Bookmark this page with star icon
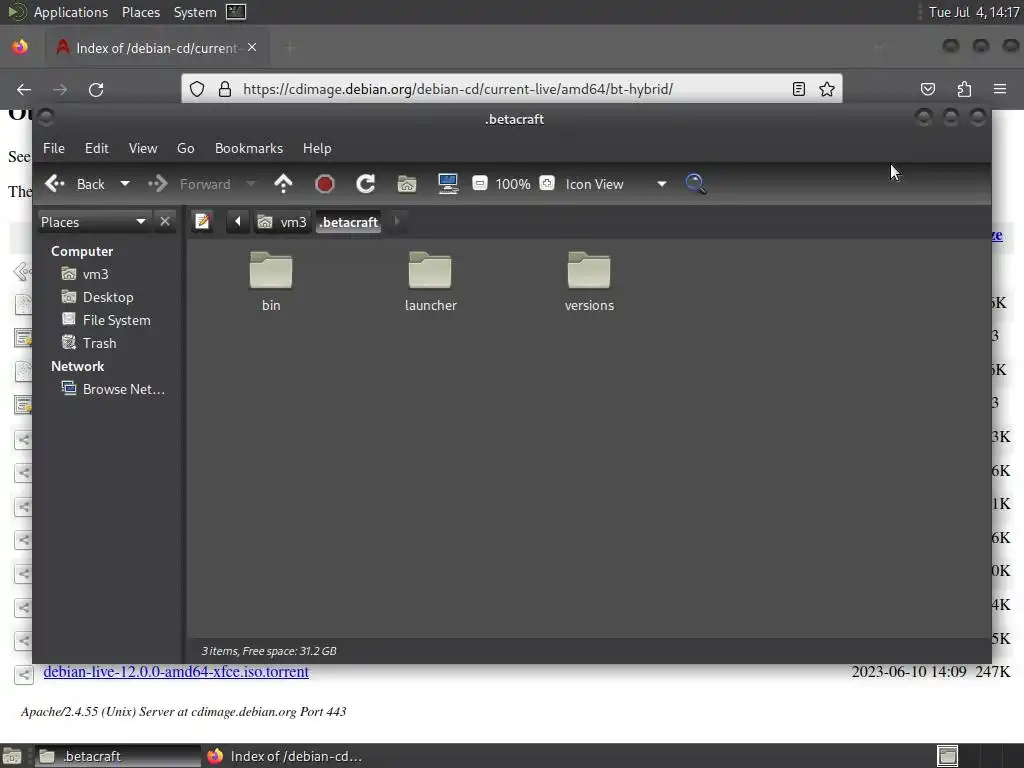This screenshot has height=768, width=1024. tap(827, 89)
